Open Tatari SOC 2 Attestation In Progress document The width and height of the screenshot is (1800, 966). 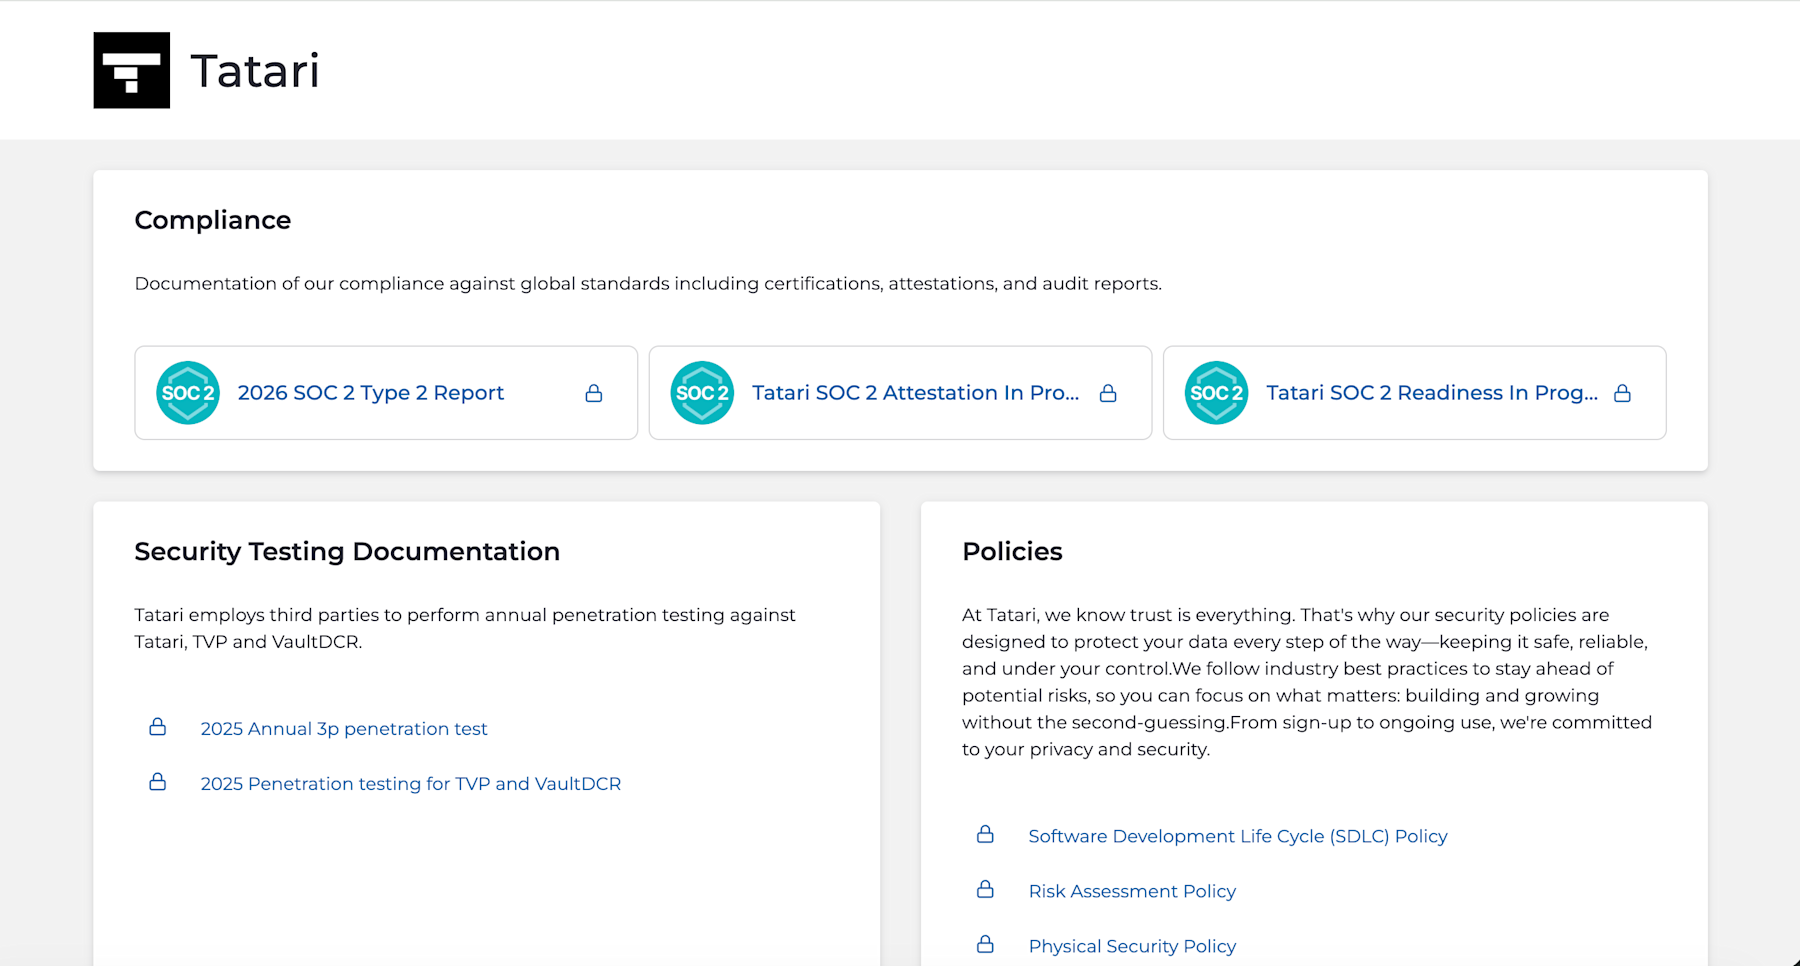(916, 393)
